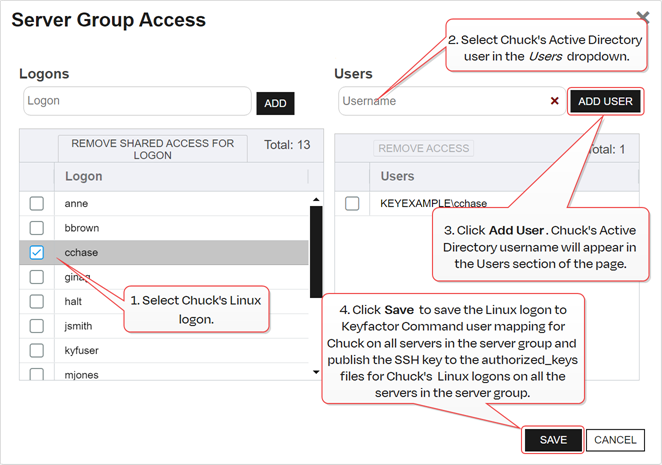The width and height of the screenshot is (662, 465).
Task: Enable the jsmith logon checkbox
Action: (37, 326)
